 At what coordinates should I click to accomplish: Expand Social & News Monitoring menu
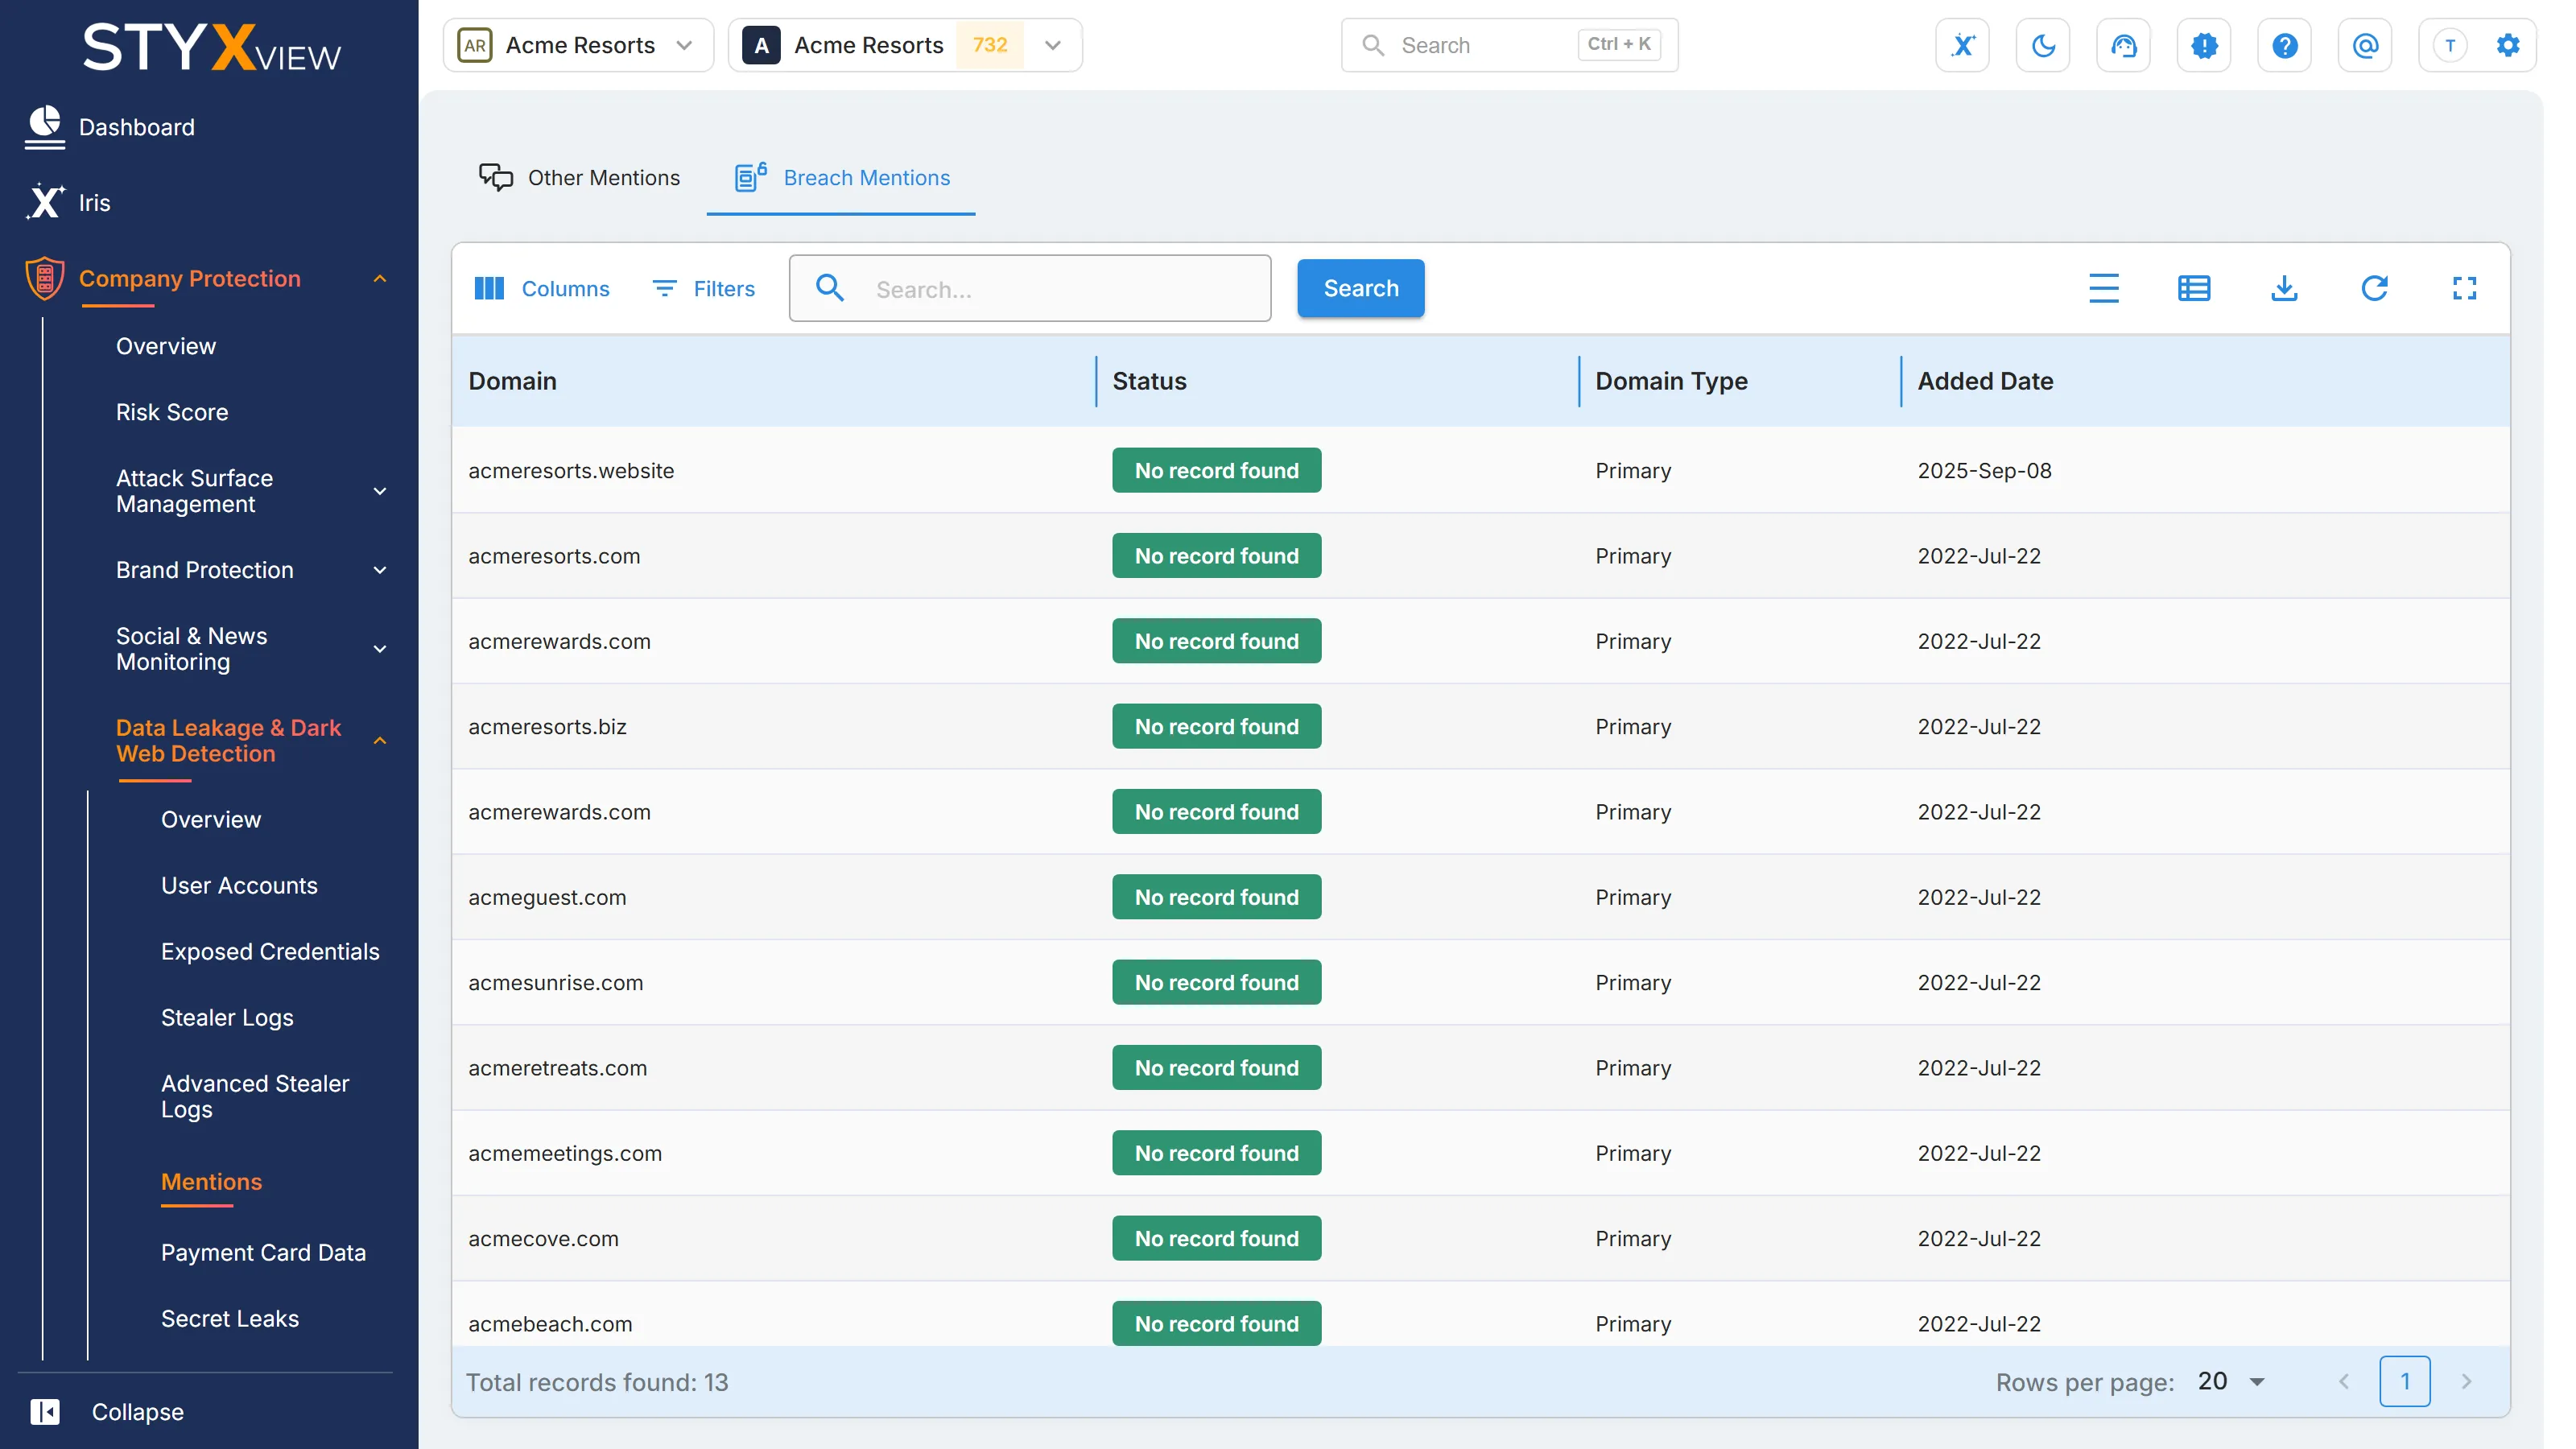click(379, 649)
